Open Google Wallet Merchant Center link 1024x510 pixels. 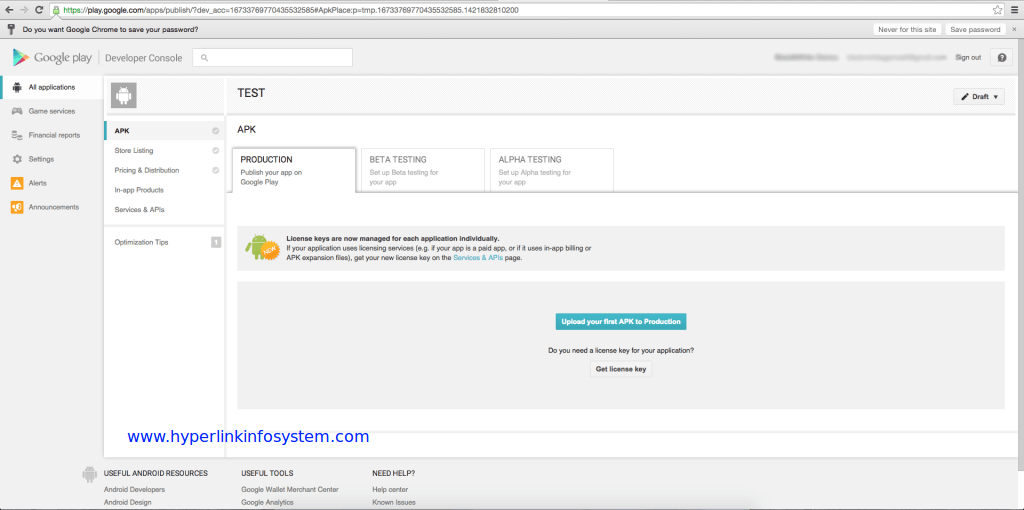point(289,489)
